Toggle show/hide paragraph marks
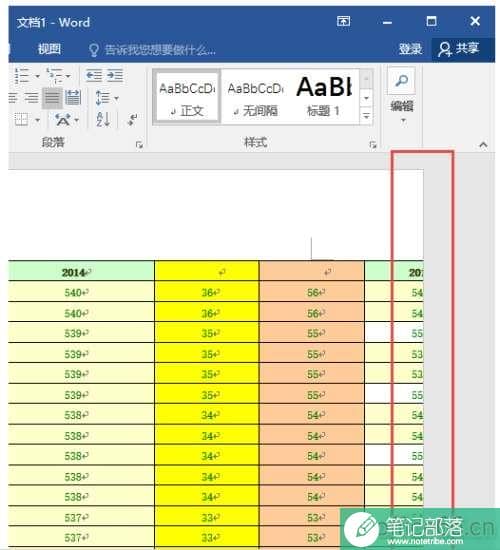The image size is (500, 550). [133, 119]
